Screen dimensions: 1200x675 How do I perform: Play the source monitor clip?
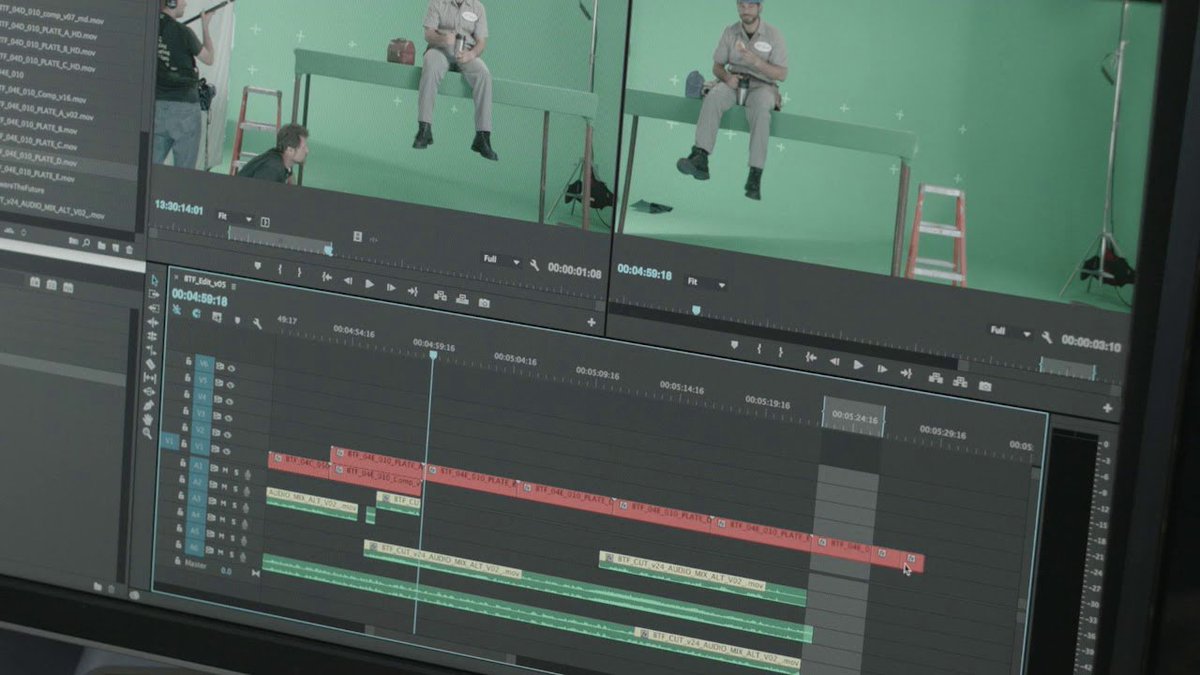369,284
